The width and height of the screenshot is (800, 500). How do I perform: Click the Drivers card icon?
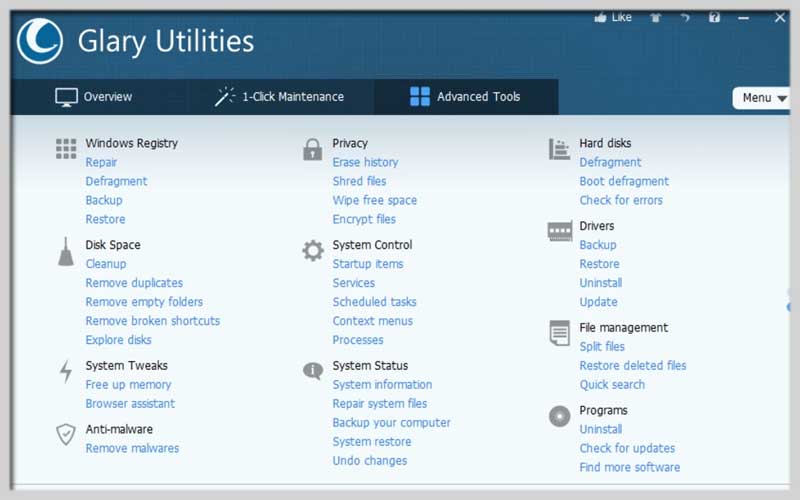[560, 231]
